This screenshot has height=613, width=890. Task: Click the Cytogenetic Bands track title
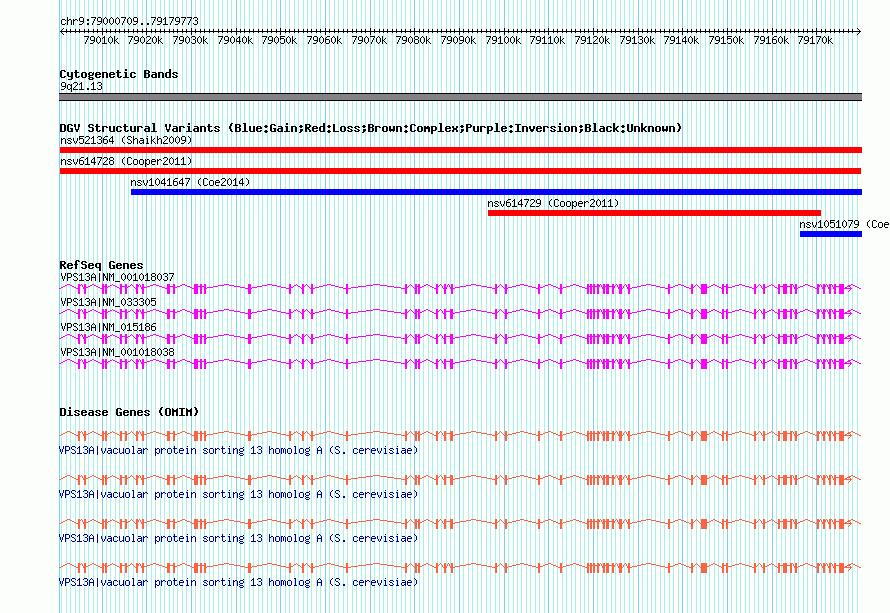[119, 74]
